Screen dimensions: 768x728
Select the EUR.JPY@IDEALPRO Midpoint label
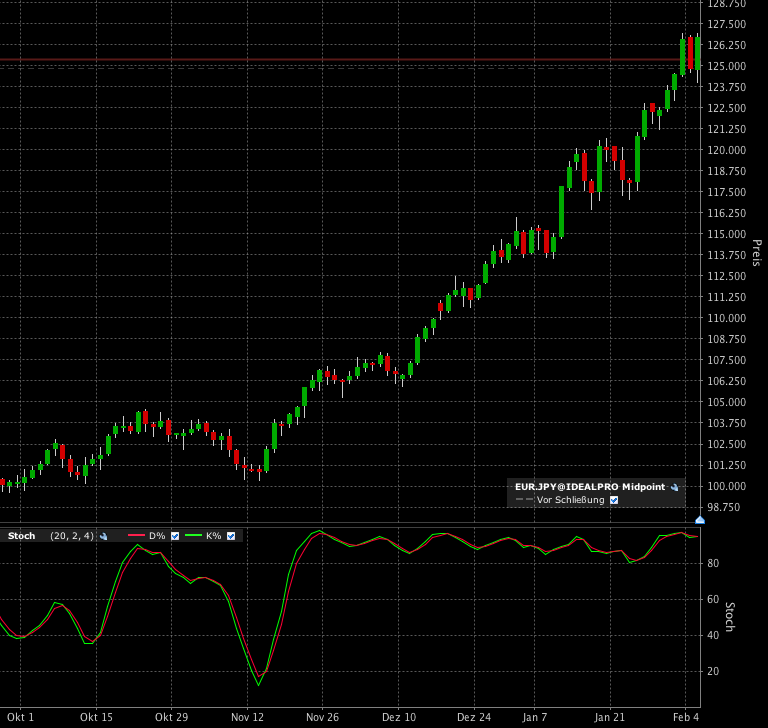click(x=590, y=487)
